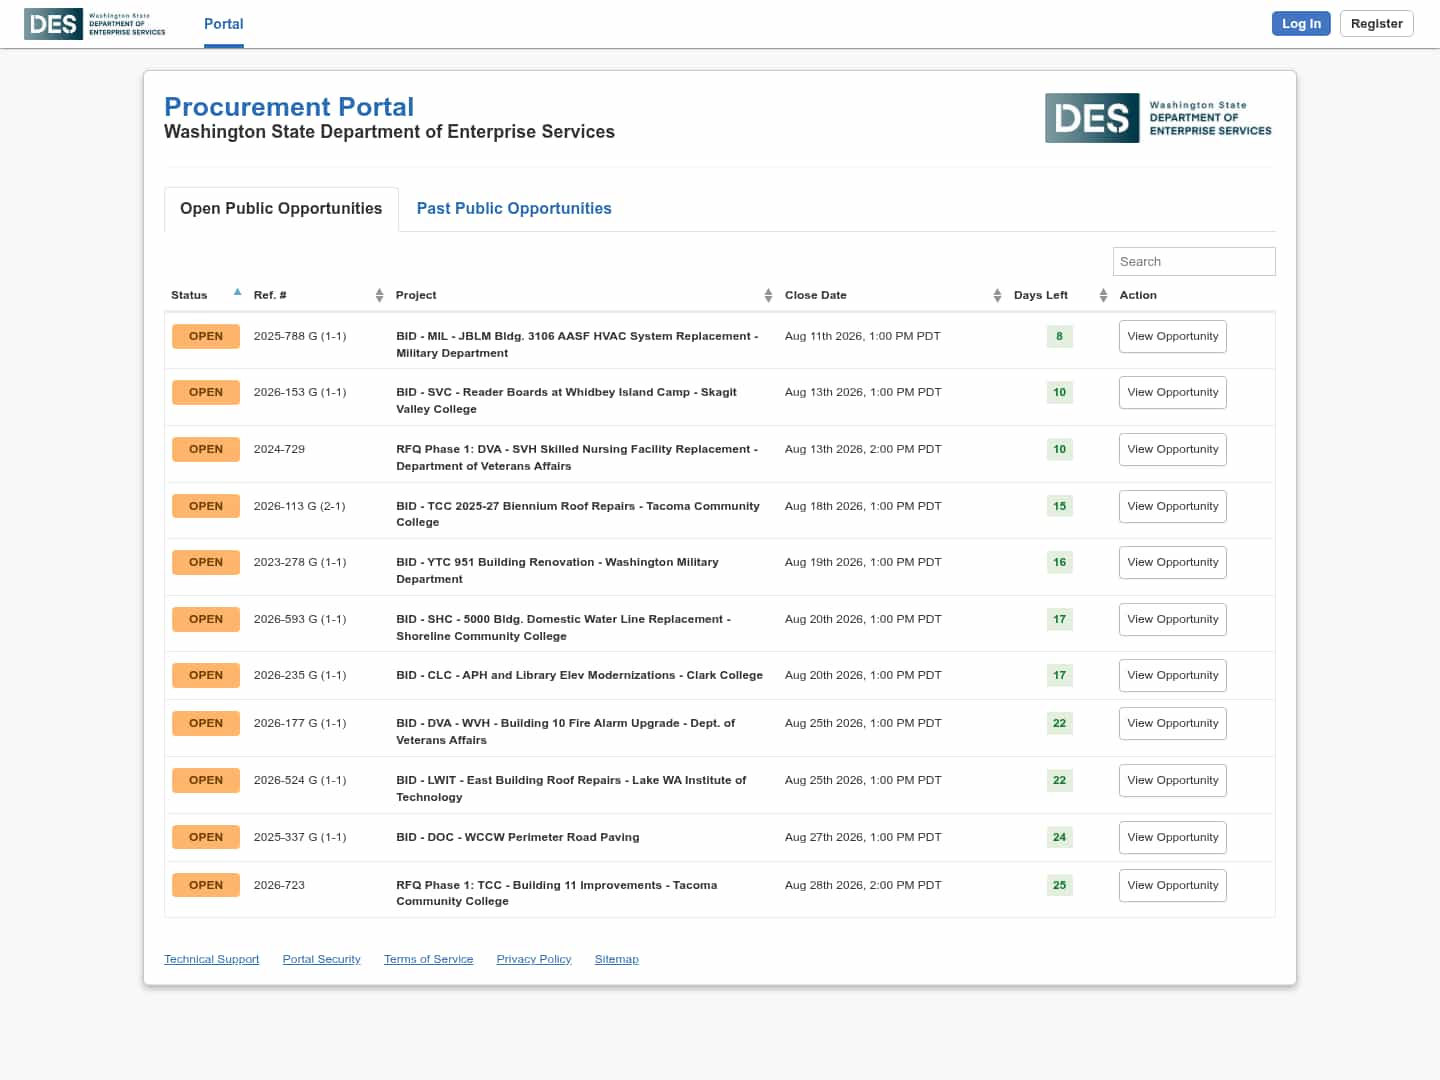Click close date Aug 28th 2026, 2:00 PM PDT
This screenshot has height=1080, width=1440.
[863, 885]
